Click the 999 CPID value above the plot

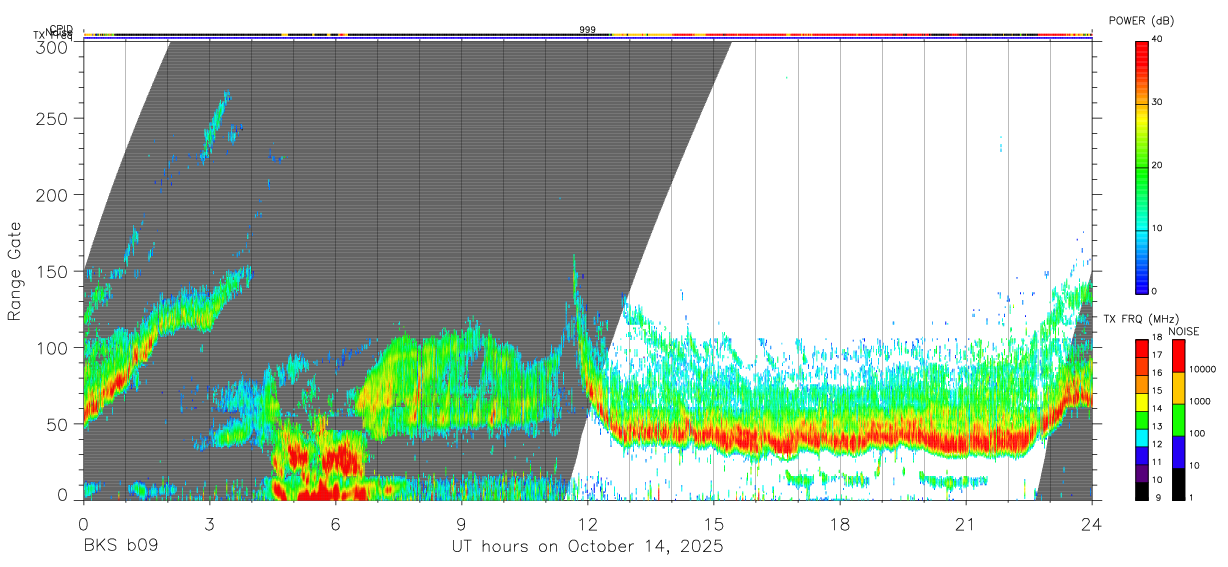pyautogui.click(x=587, y=30)
